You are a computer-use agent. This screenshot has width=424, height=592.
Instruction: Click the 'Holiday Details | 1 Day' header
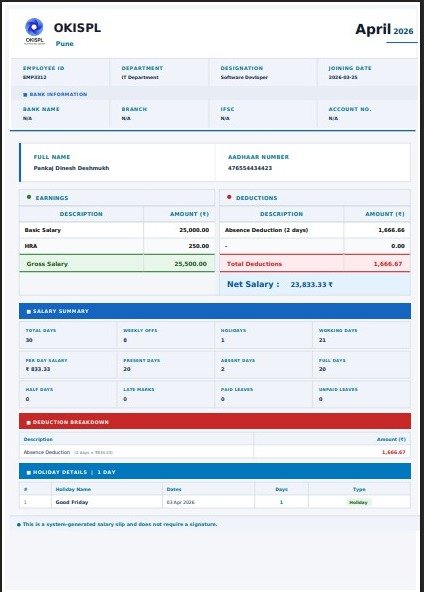[215, 472]
